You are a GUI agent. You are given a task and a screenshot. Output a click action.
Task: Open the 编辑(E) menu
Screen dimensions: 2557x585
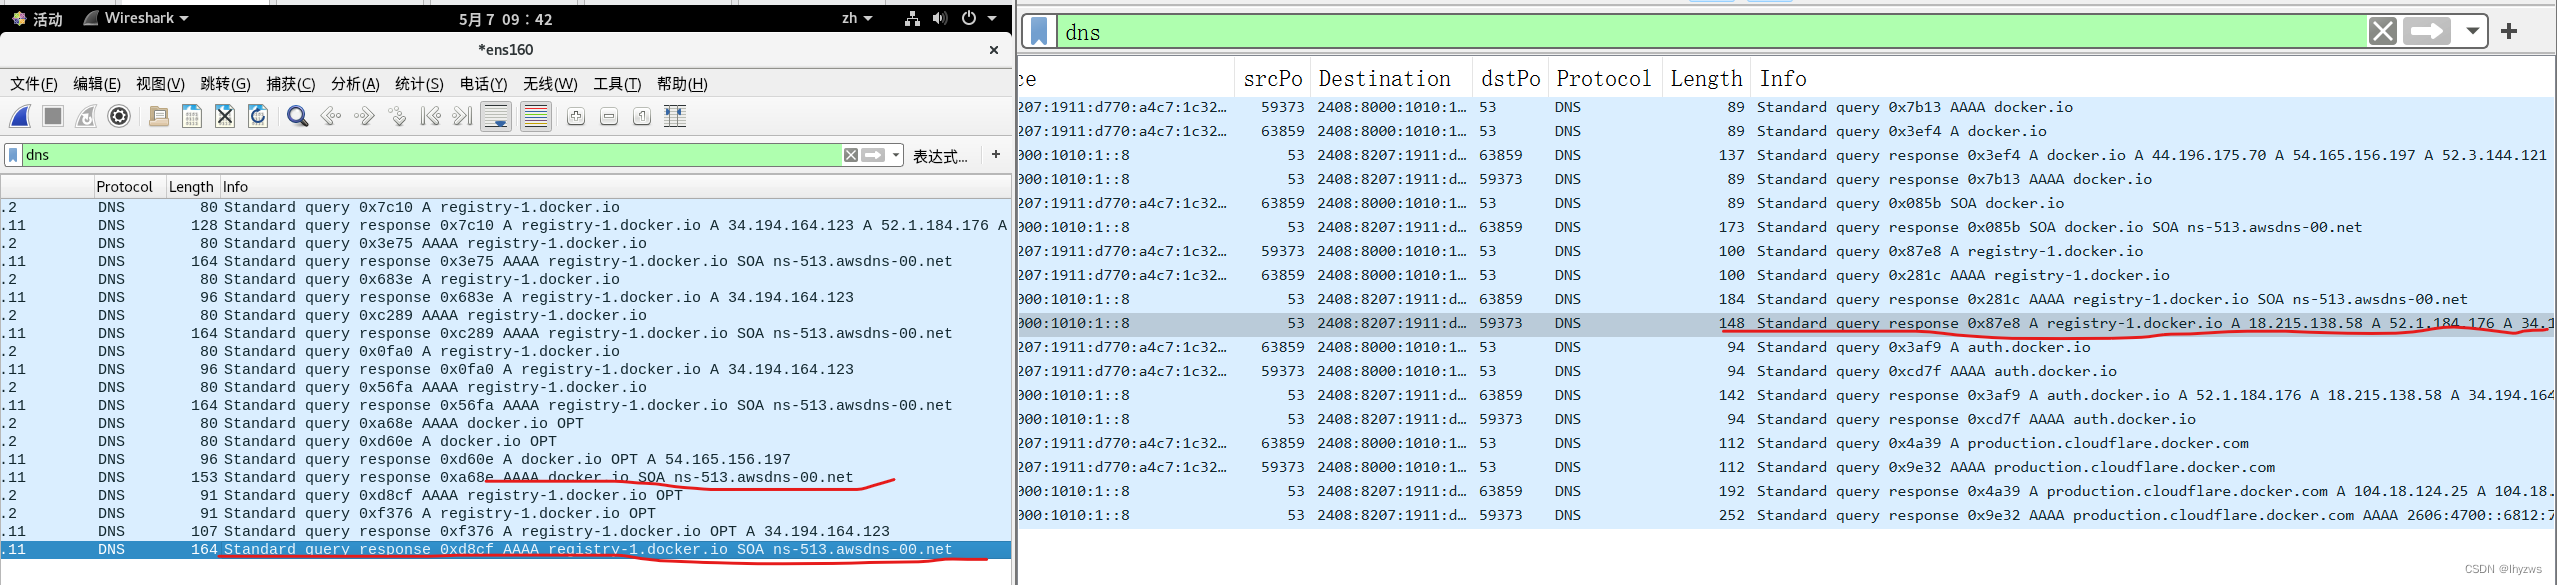point(97,84)
